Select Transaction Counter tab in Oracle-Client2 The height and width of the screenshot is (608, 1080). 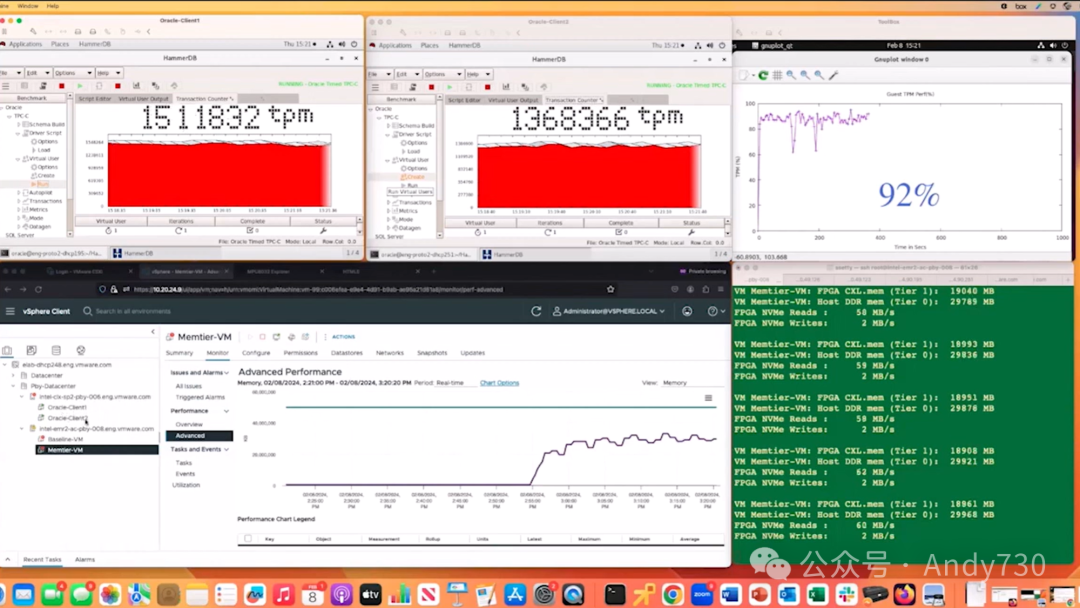tap(574, 100)
